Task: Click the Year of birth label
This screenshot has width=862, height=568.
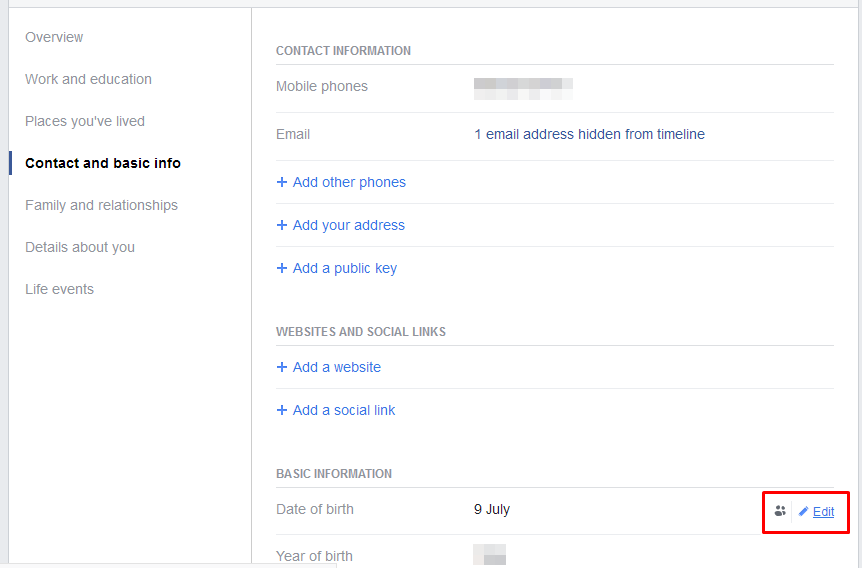Action: click(x=314, y=556)
